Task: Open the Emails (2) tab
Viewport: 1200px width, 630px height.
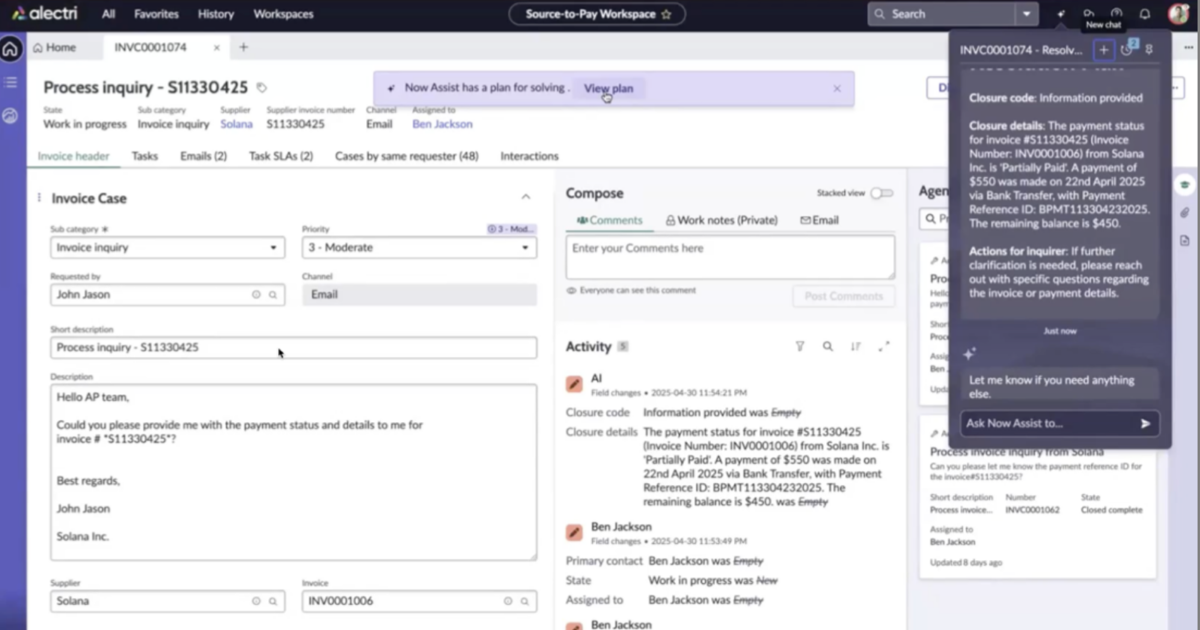Action: pos(203,156)
